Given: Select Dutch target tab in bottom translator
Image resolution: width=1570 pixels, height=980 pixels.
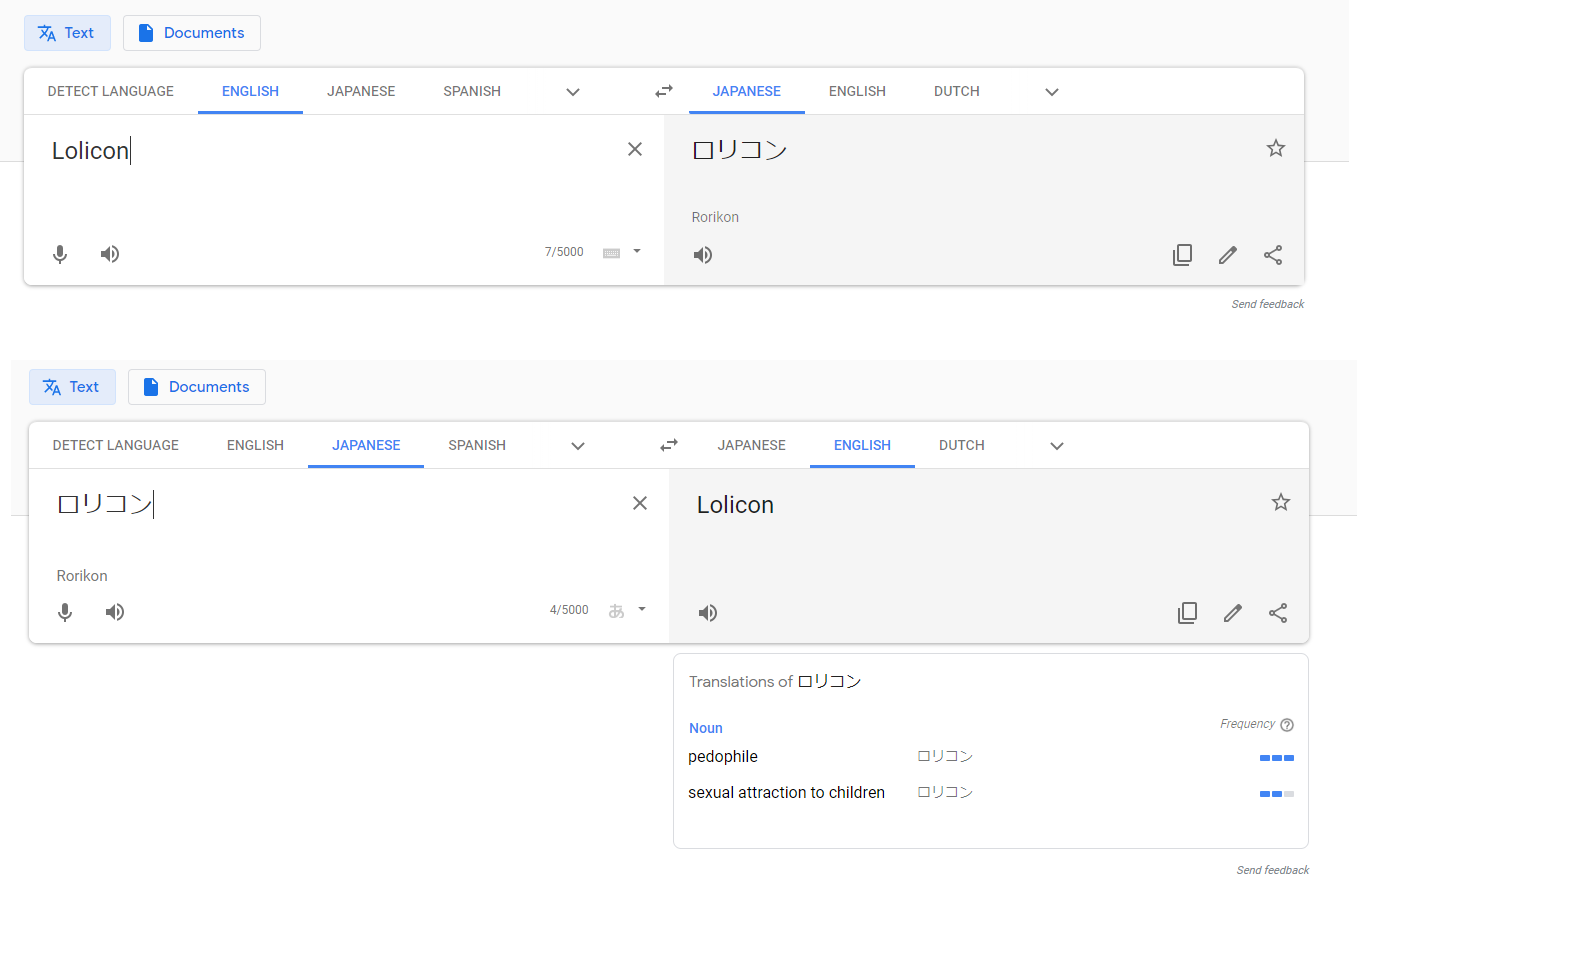Looking at the screenshot, I should (962, 445).
